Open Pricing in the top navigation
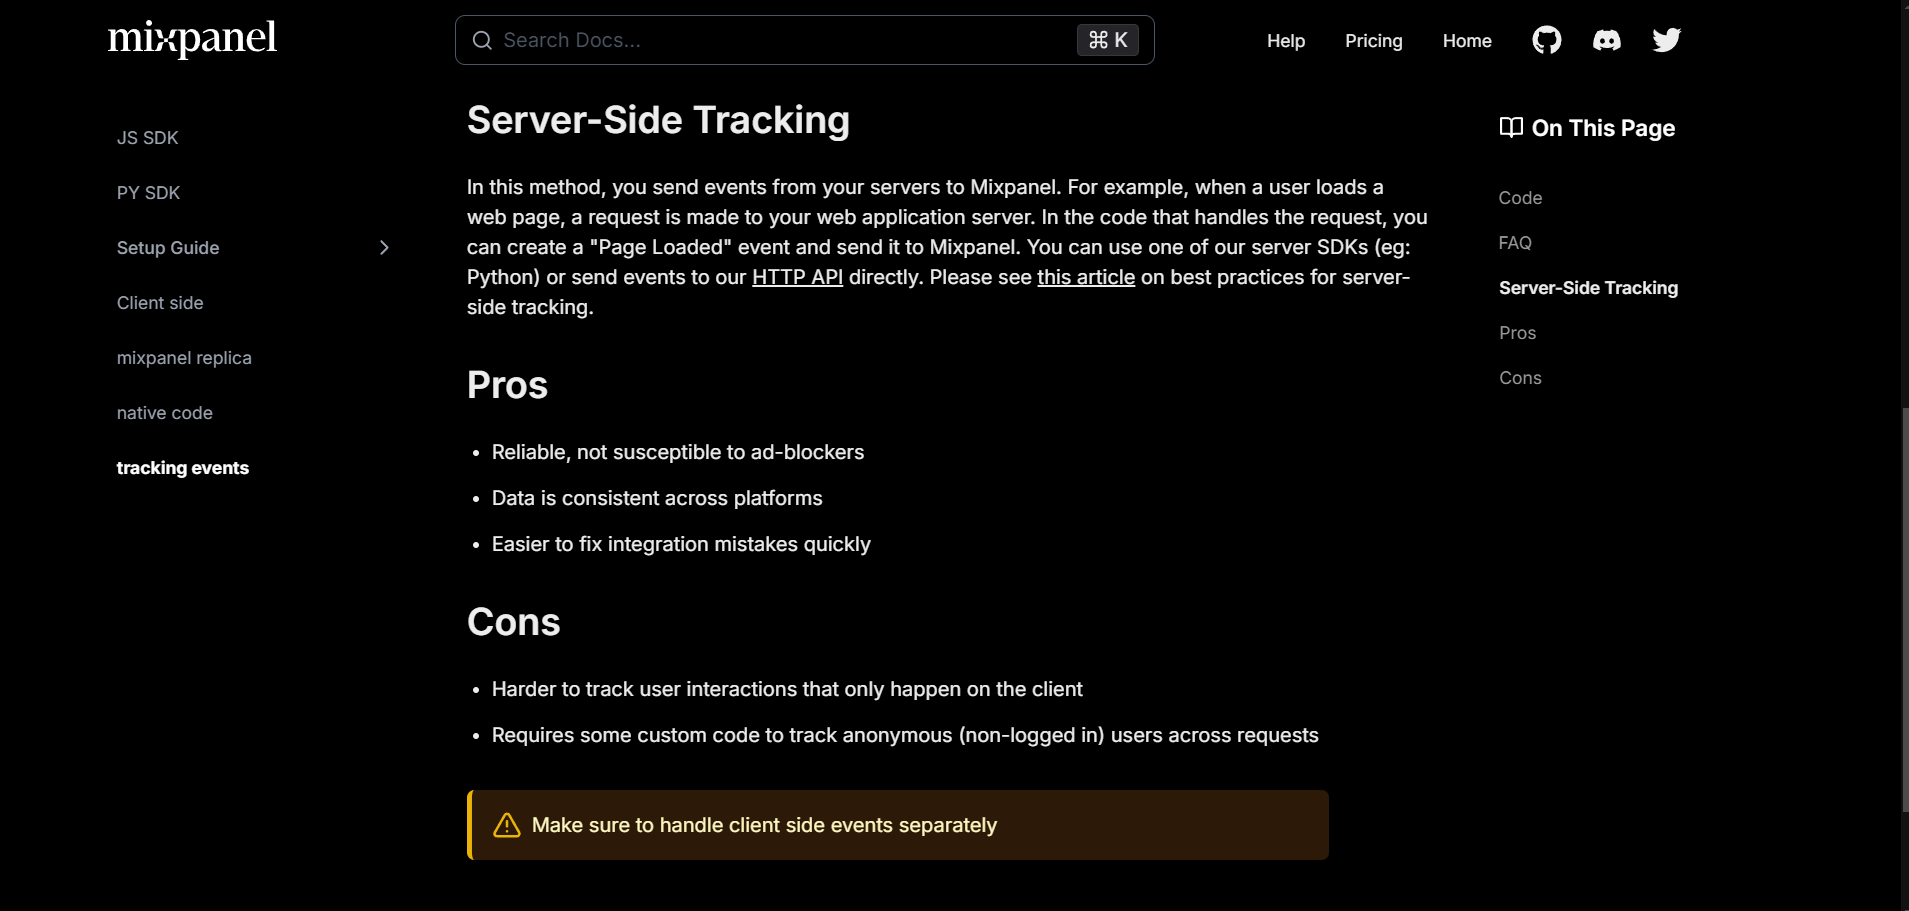1909x911 pixels. (1373, 41)
